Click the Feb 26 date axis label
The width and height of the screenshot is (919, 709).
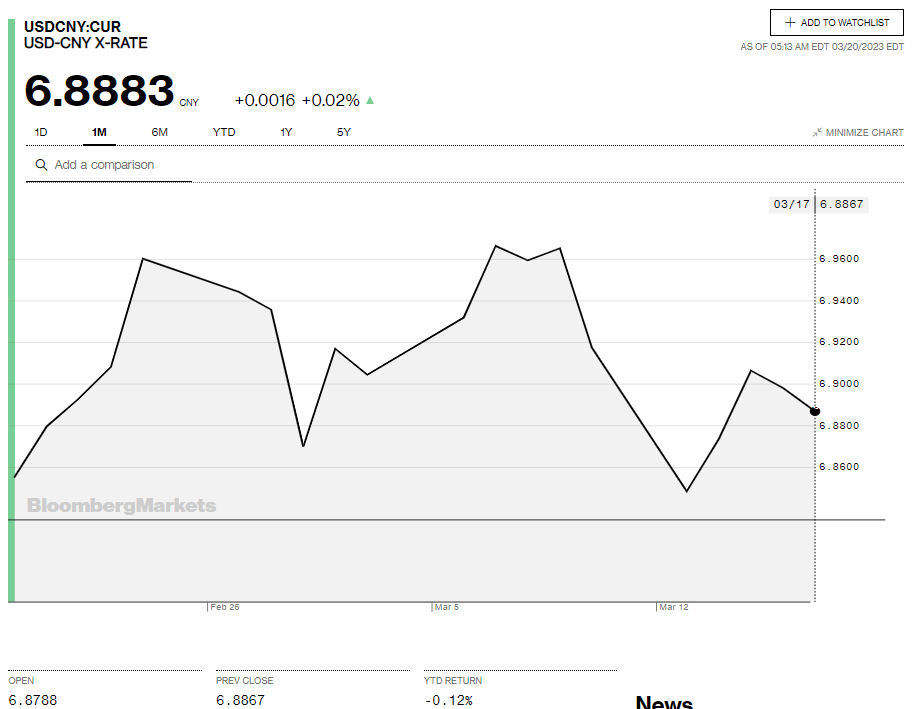[x=225, y=607]
